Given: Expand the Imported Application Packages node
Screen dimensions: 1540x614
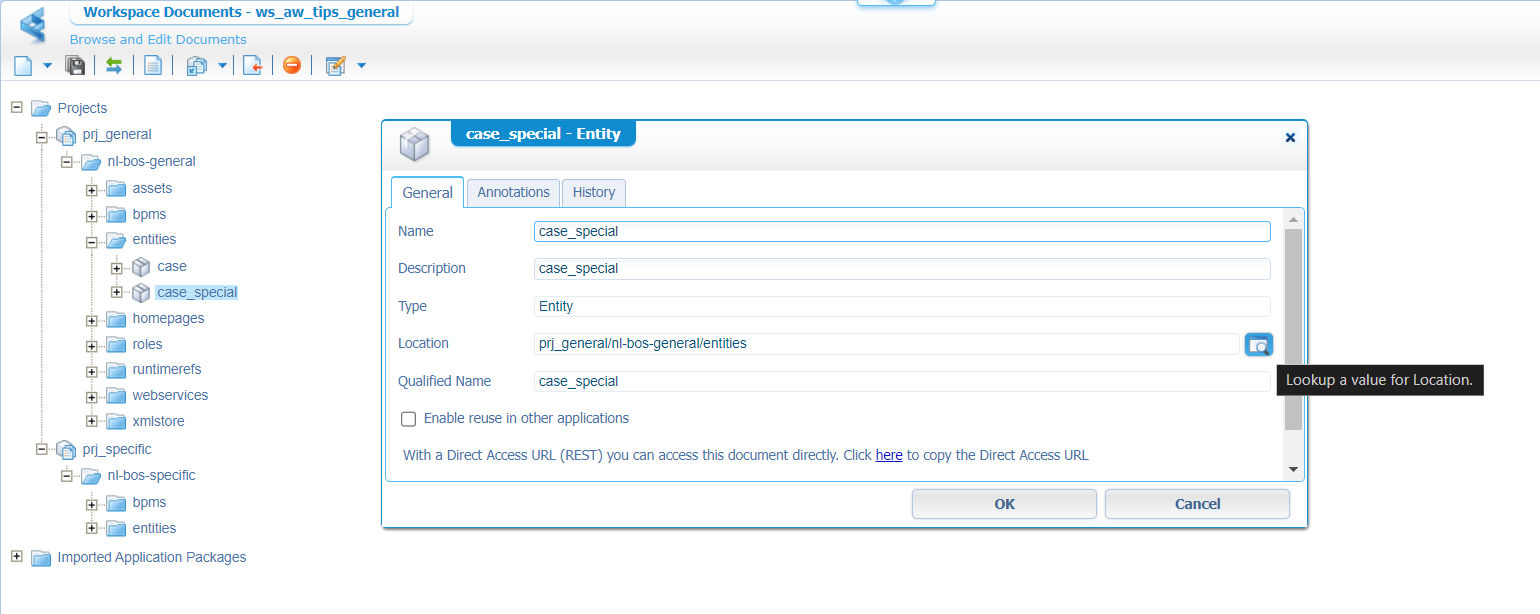Looking at the screenshot, I should (x=16, y=557).
